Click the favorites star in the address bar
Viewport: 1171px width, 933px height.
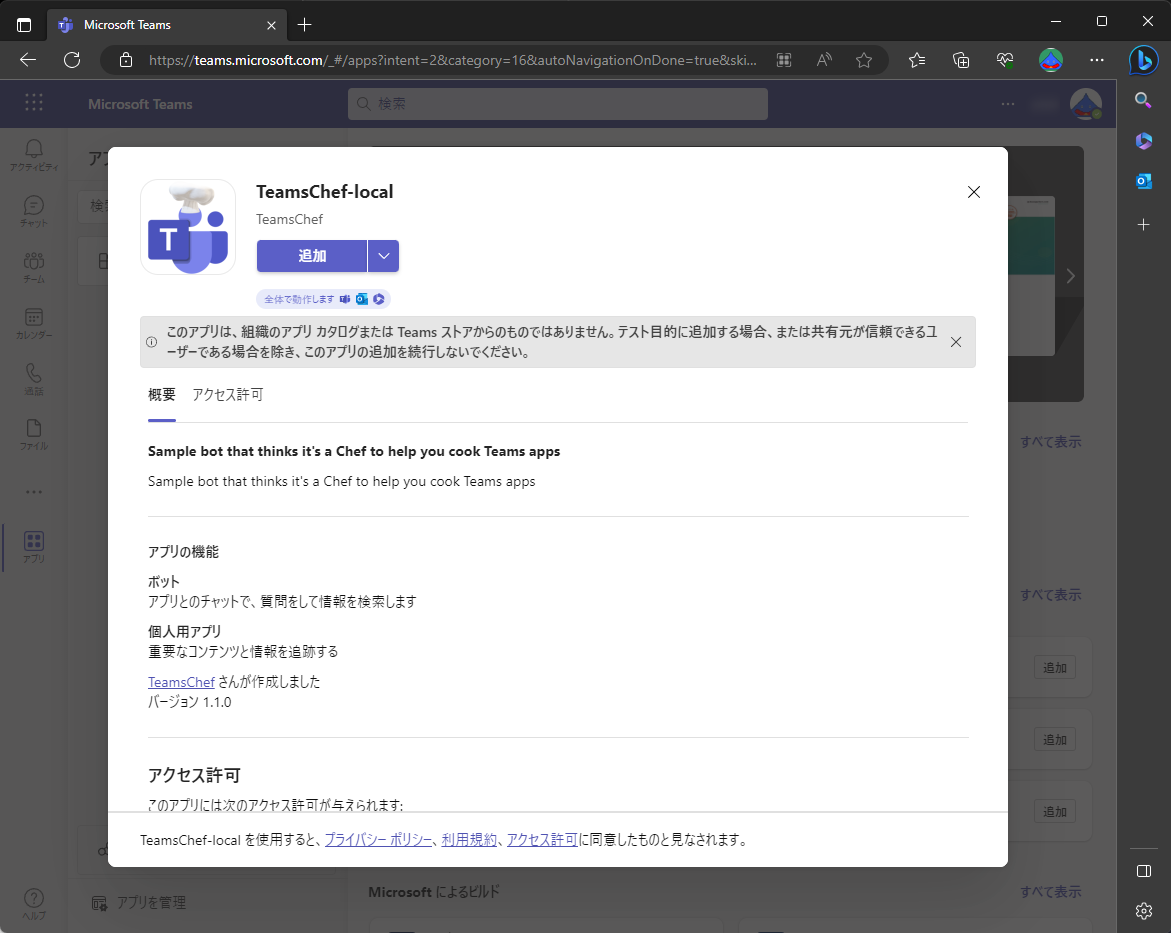[x=864, y=60]
